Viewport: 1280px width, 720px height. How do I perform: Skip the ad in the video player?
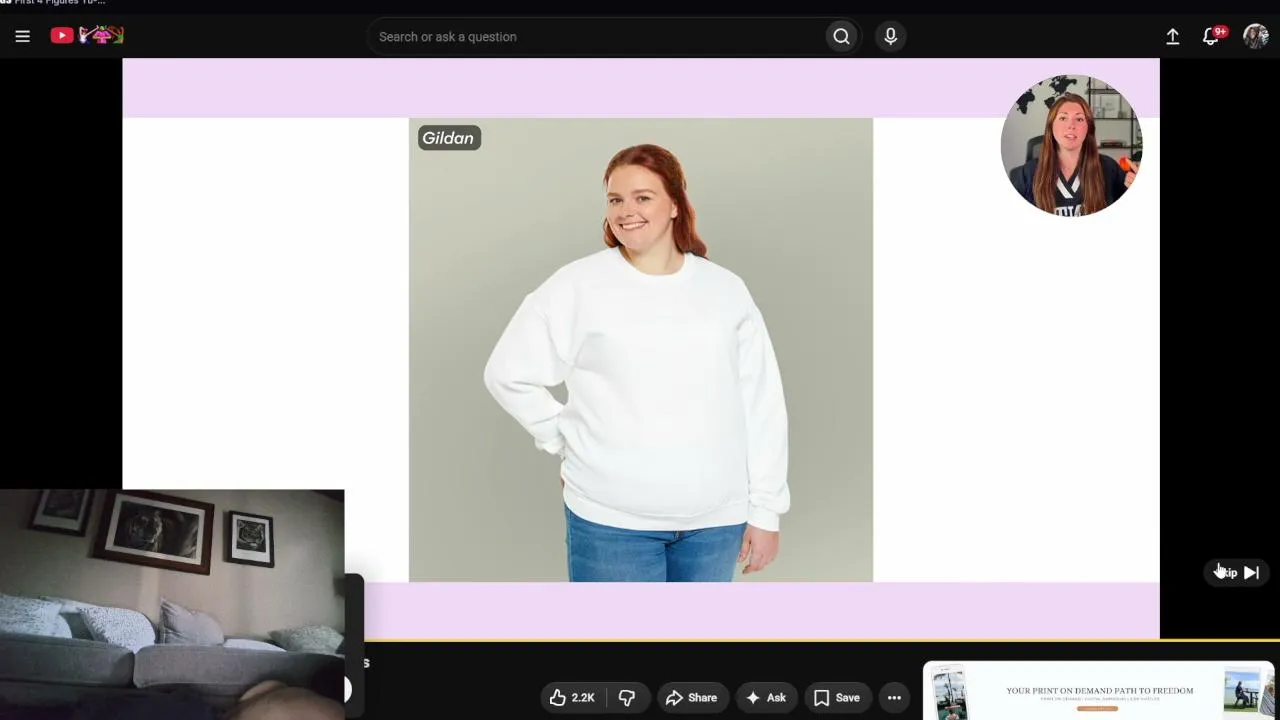(1237, 572)
